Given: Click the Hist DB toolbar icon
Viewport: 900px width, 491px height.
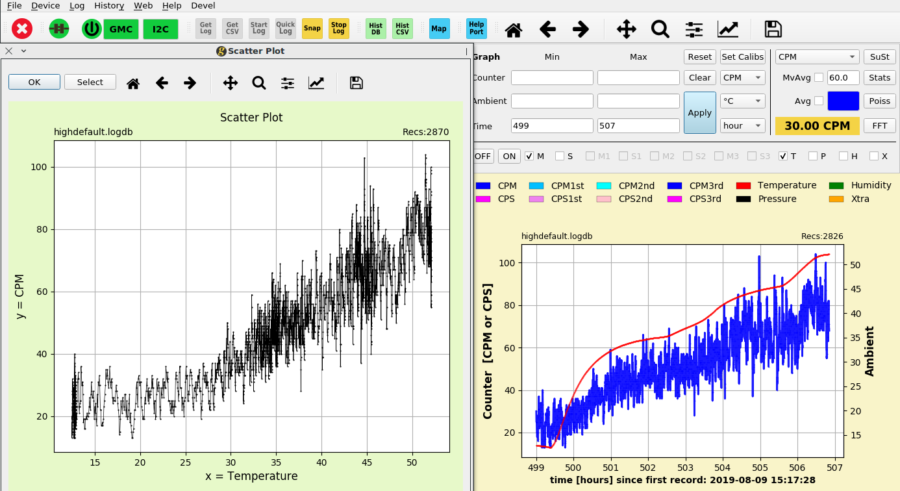Looking at the screenshot, I should point(375,28).
